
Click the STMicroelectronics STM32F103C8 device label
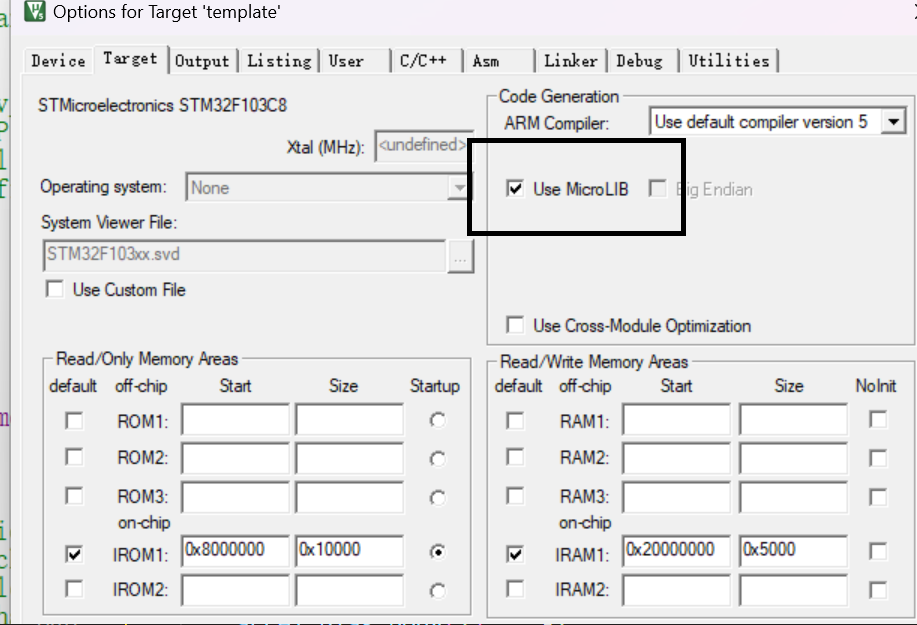pos(163,105)
